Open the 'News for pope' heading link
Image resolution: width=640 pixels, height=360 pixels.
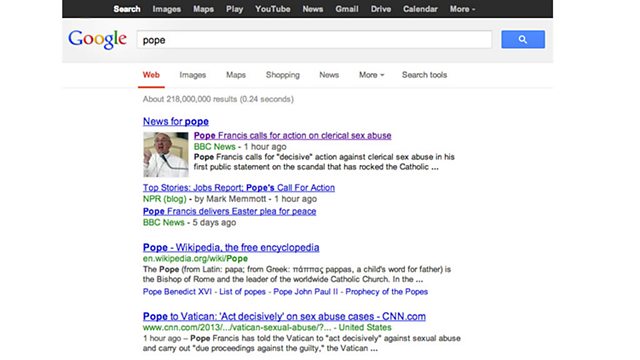176,122
